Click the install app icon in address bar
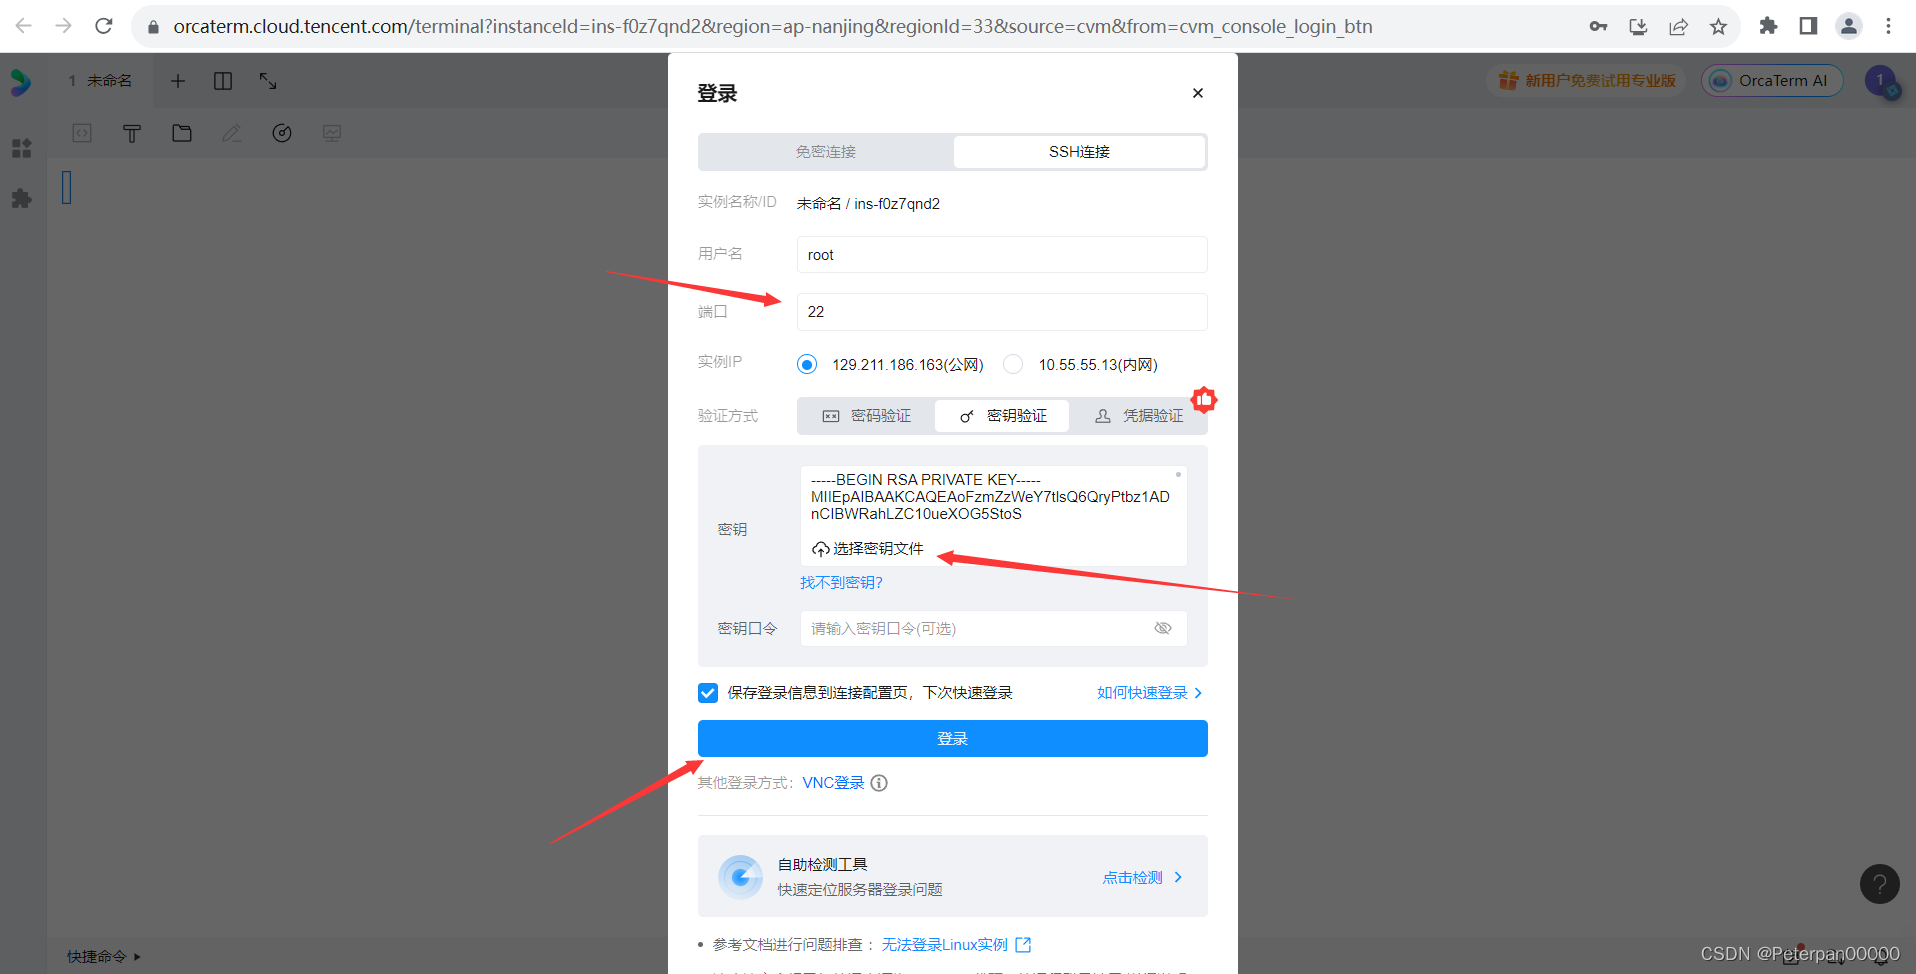1916x974 pixels. 1638,26
